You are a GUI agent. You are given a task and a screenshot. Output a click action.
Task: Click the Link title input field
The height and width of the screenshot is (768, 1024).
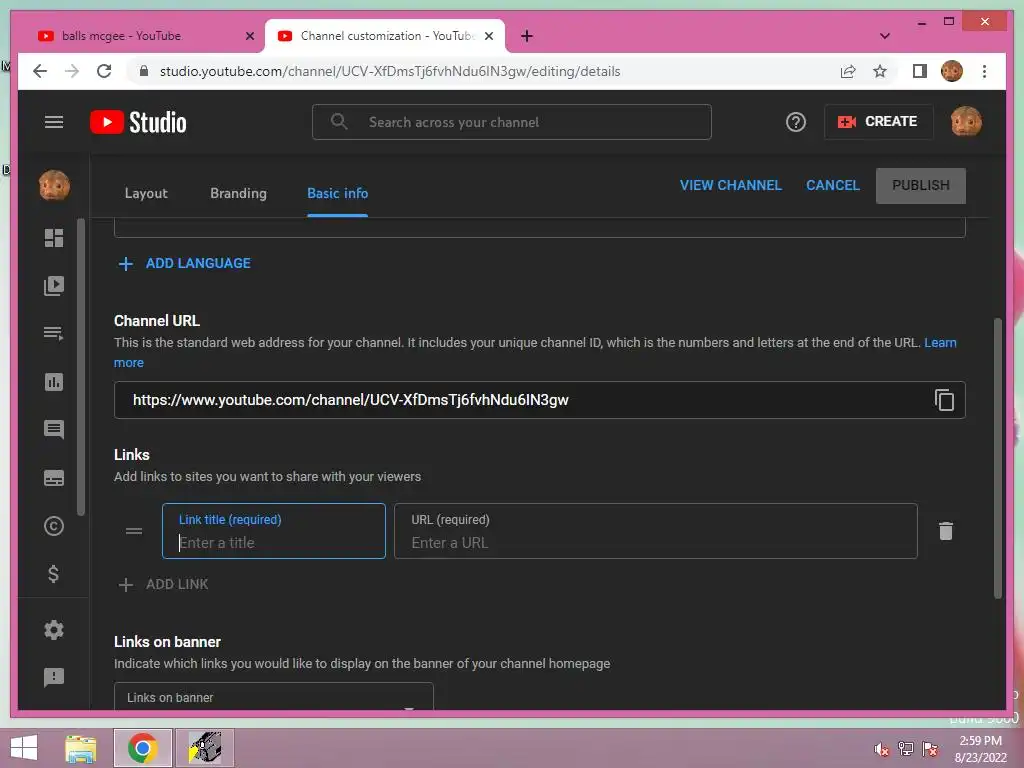[x=274, y=531]
